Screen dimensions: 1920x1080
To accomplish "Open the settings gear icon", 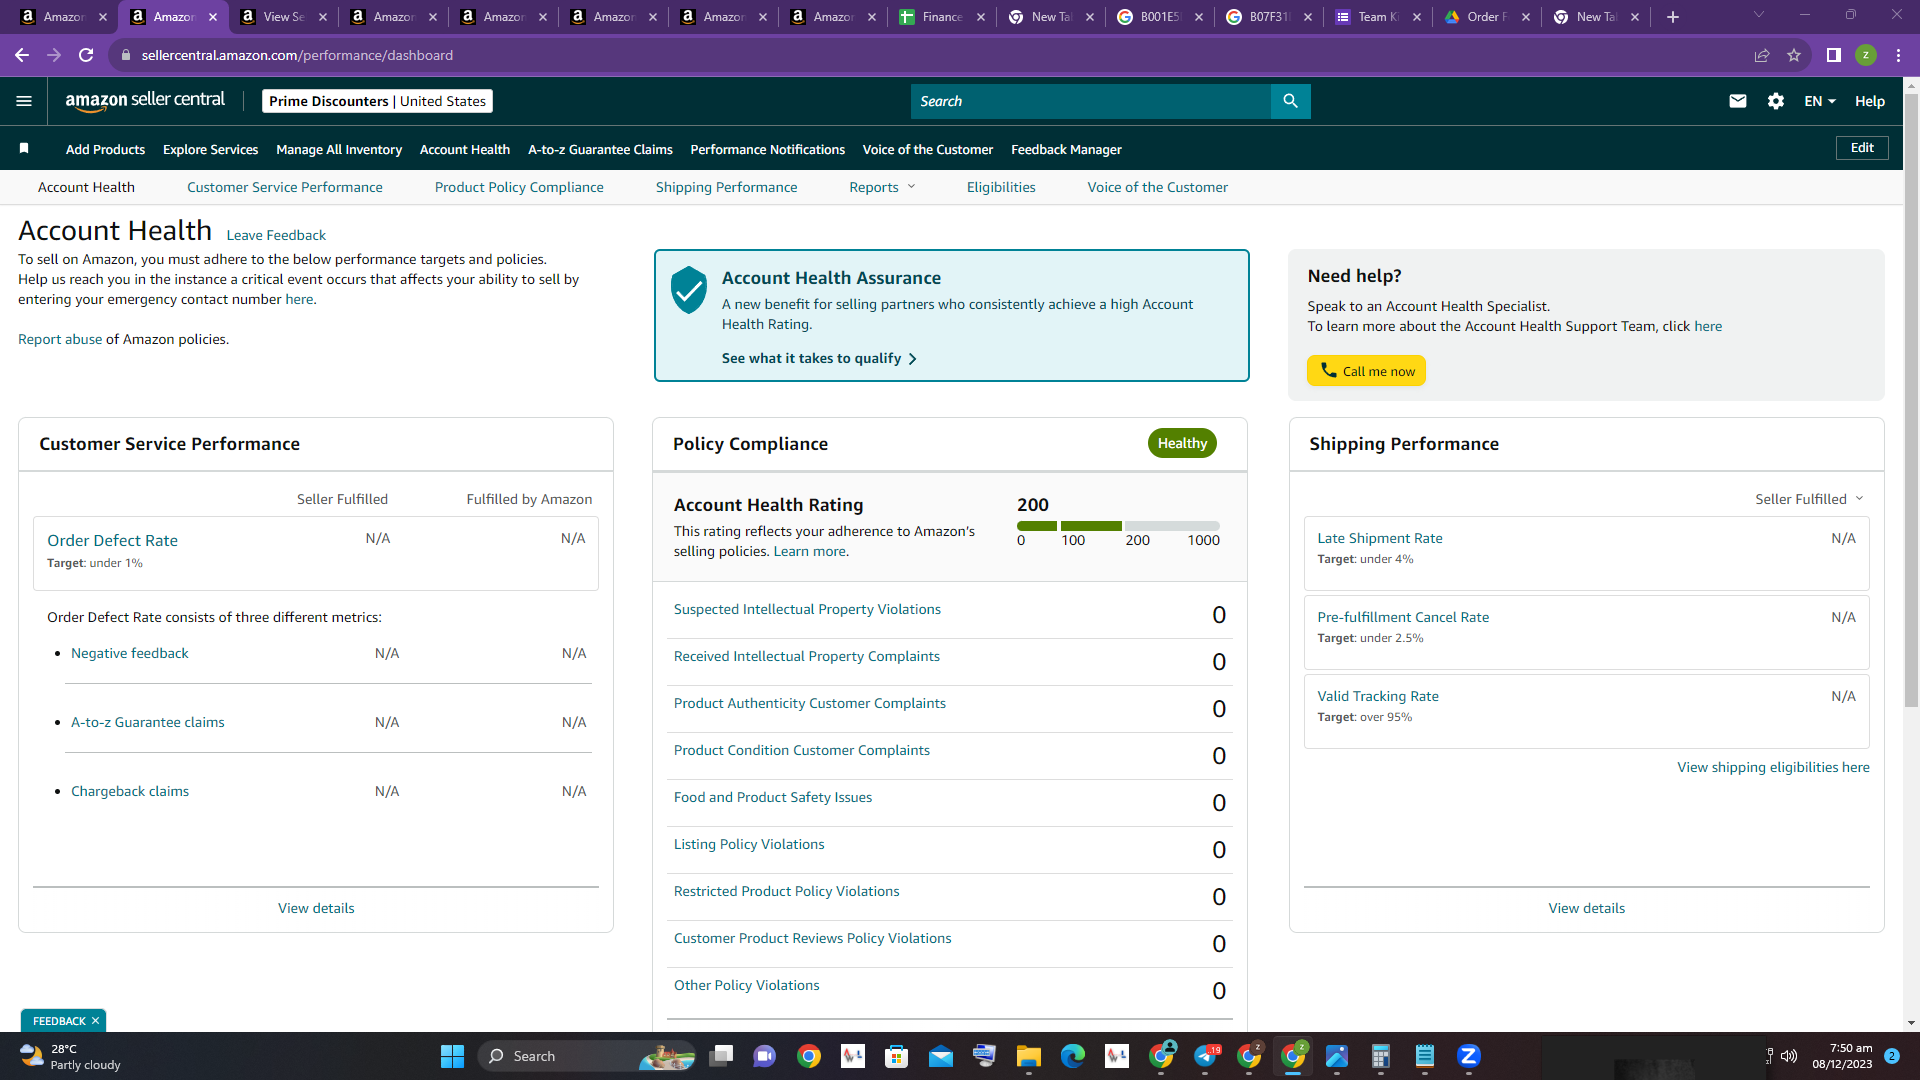I will (1776, 101).
